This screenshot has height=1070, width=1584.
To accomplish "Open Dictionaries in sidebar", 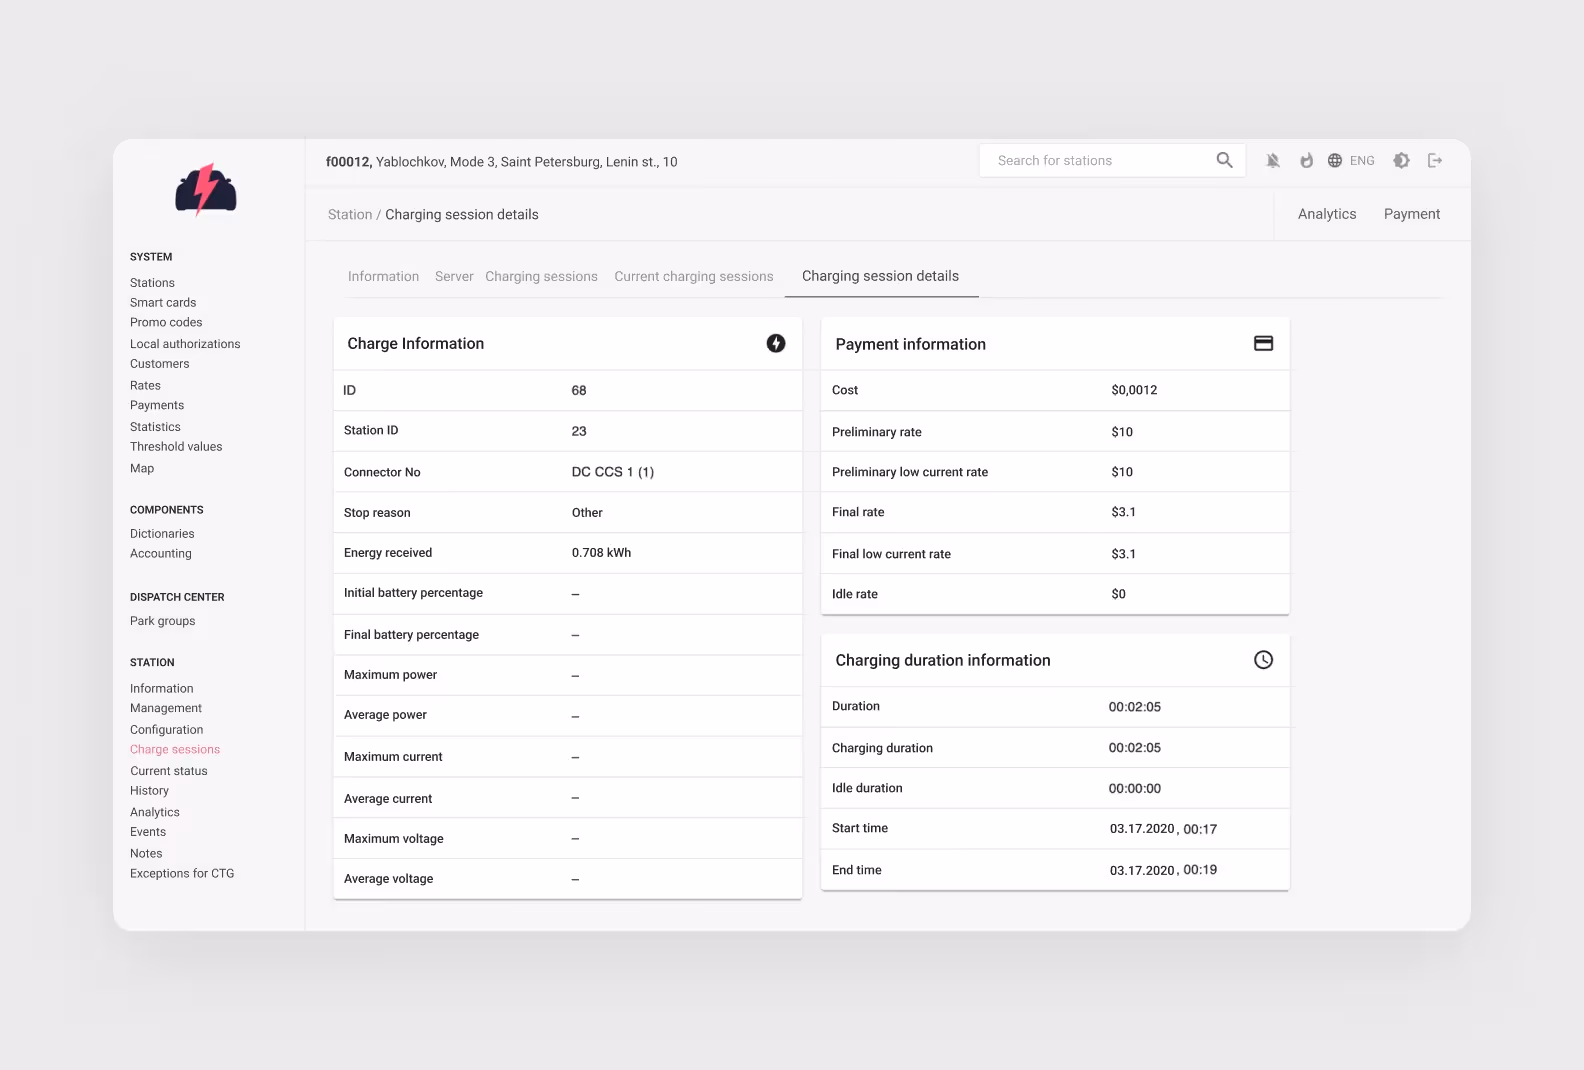I will 162,534.
